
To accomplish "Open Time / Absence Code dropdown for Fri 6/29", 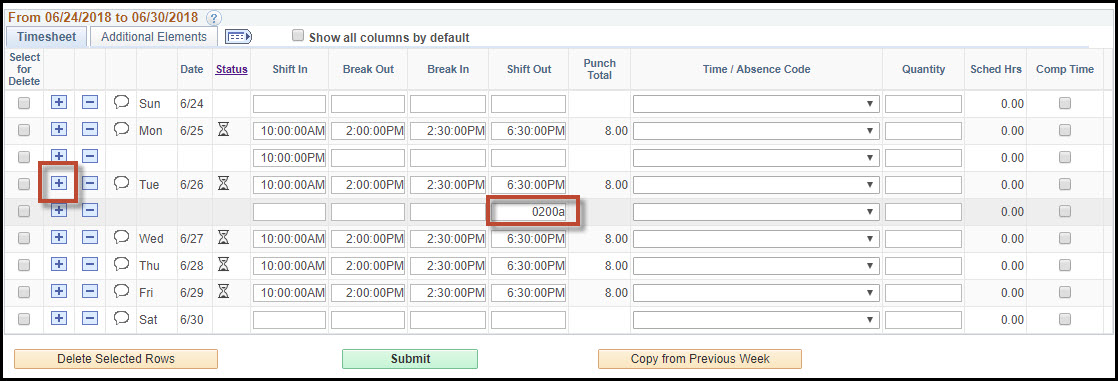I will (756, 293).
